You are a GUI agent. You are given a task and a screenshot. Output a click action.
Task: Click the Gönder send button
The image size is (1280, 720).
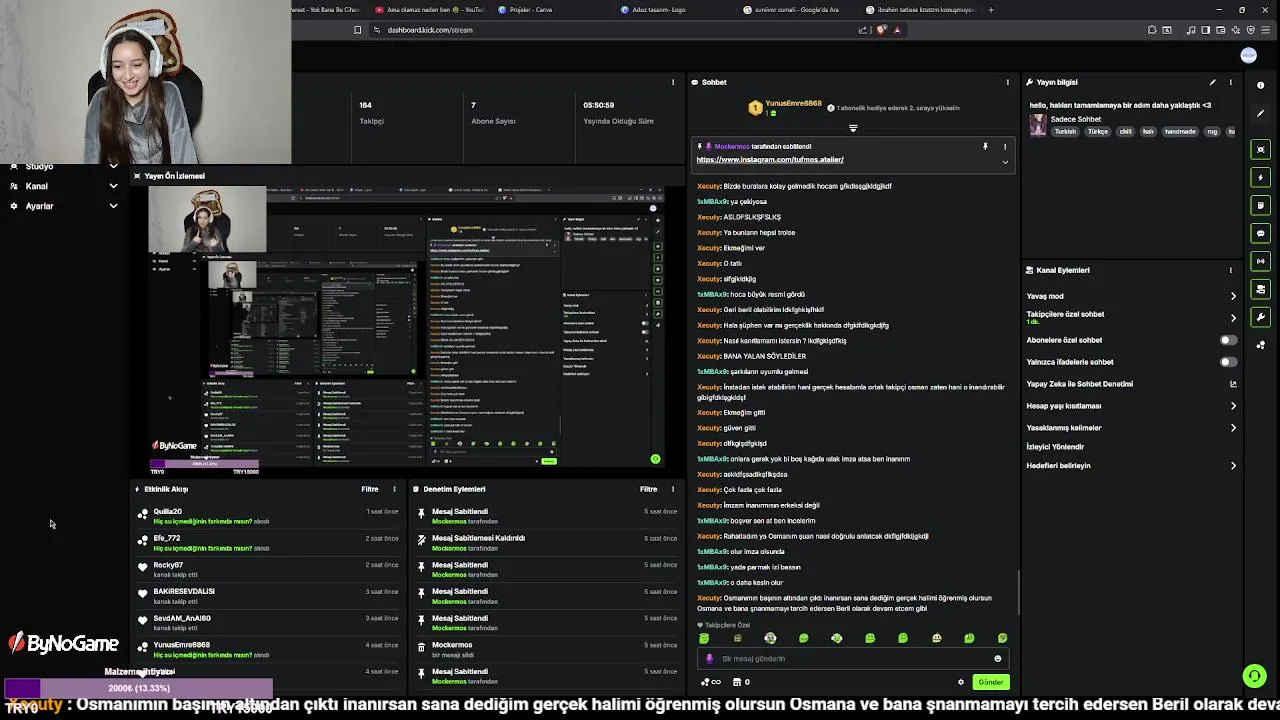[990, 682]
